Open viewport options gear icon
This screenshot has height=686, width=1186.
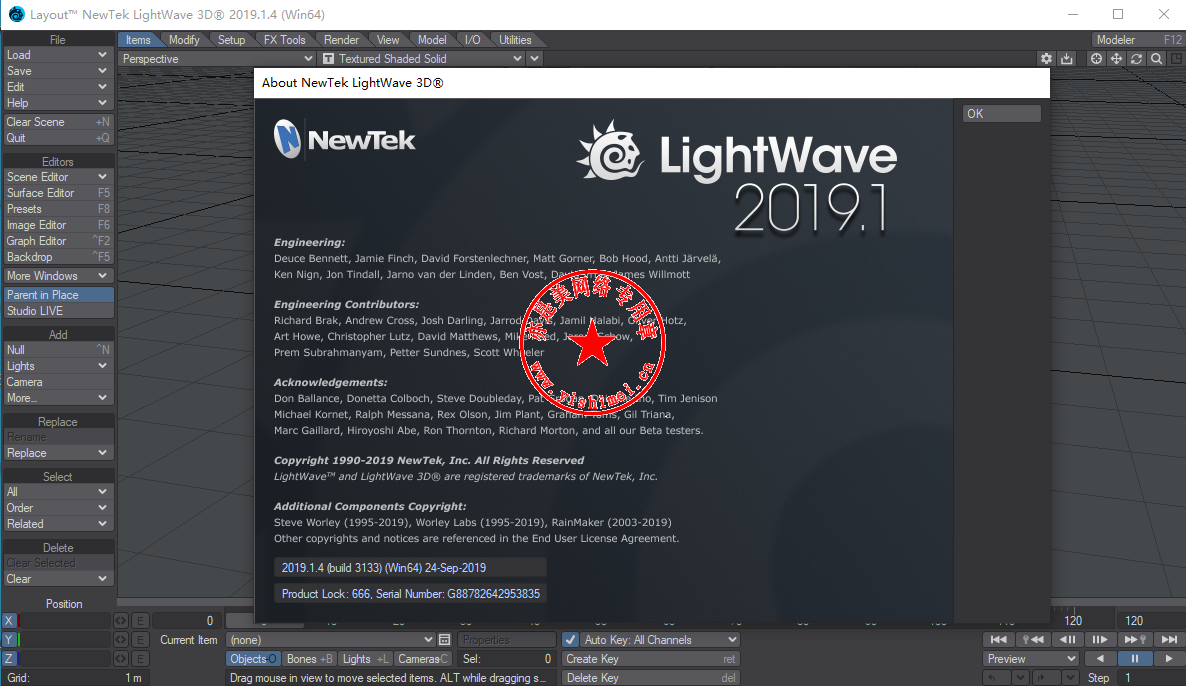1046,58
